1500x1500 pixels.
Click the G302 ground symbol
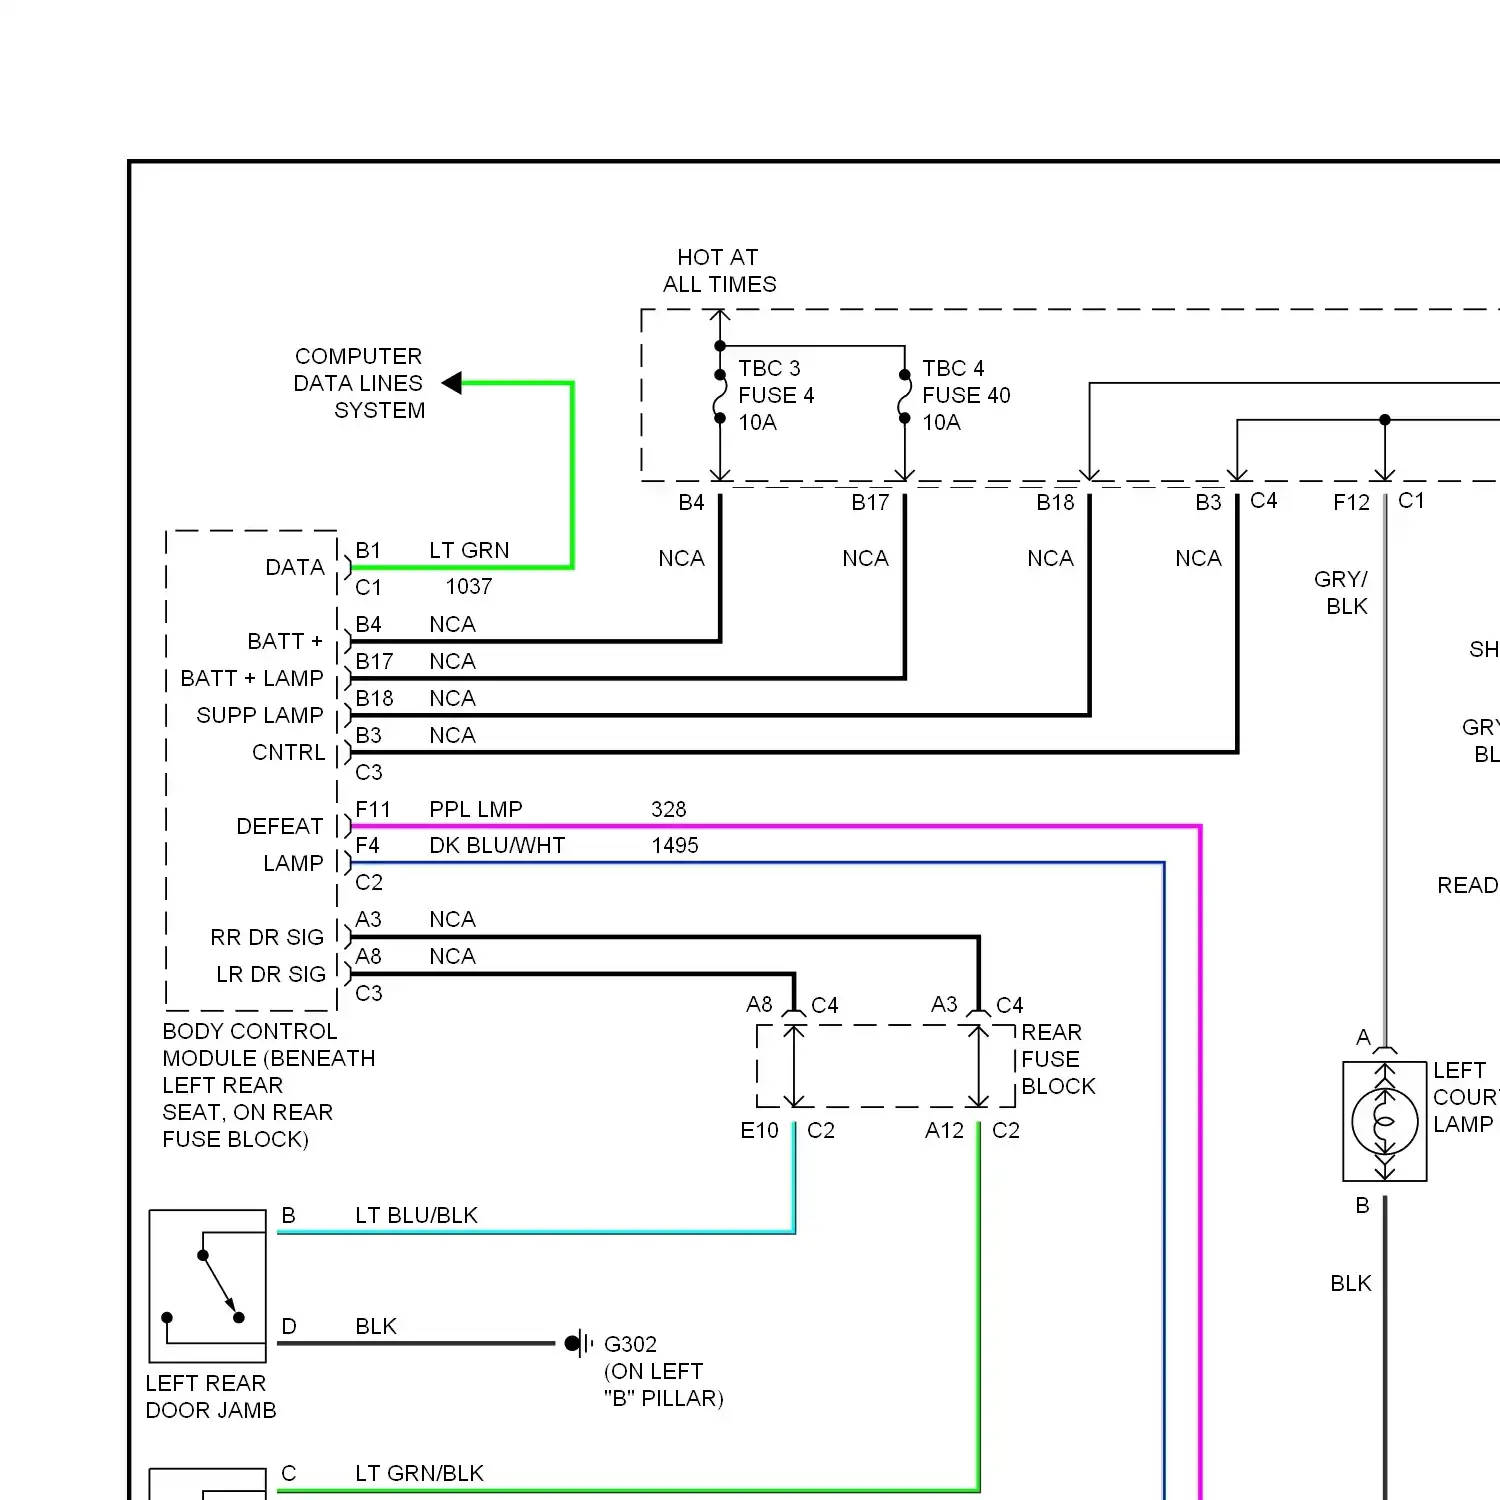tap(579, 1343)
